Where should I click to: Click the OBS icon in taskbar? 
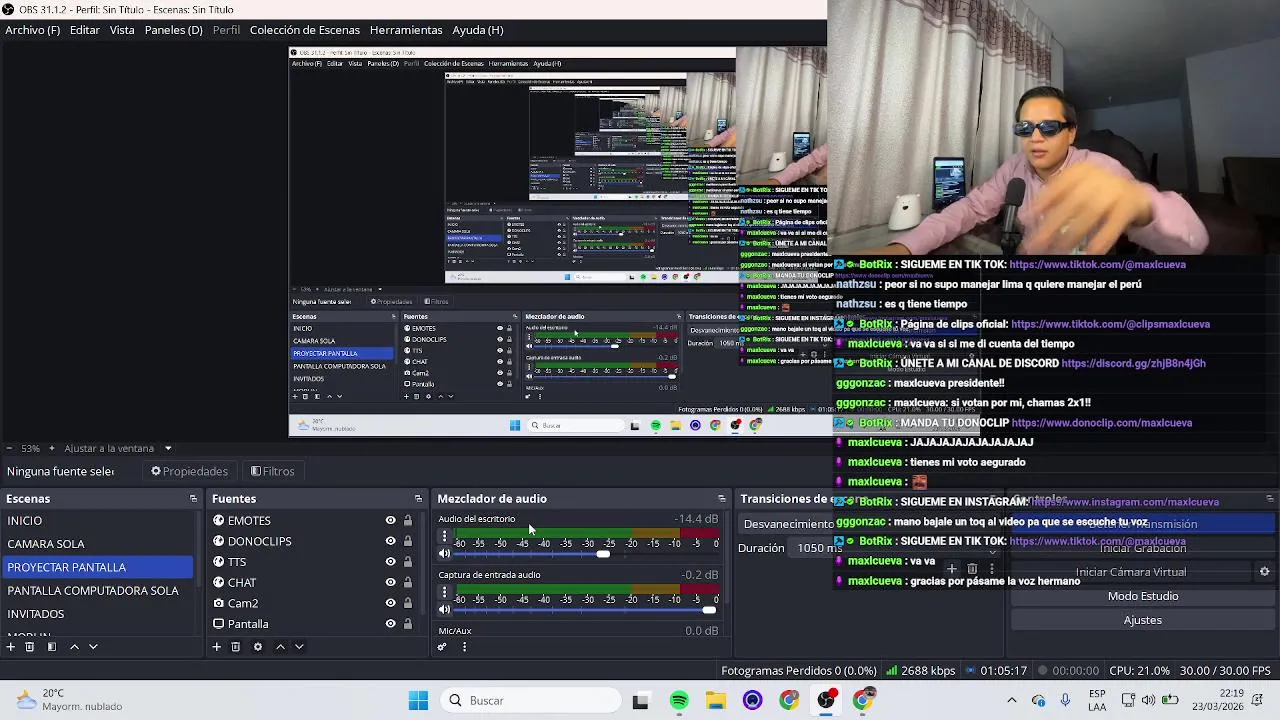click(x=826, y=701)
